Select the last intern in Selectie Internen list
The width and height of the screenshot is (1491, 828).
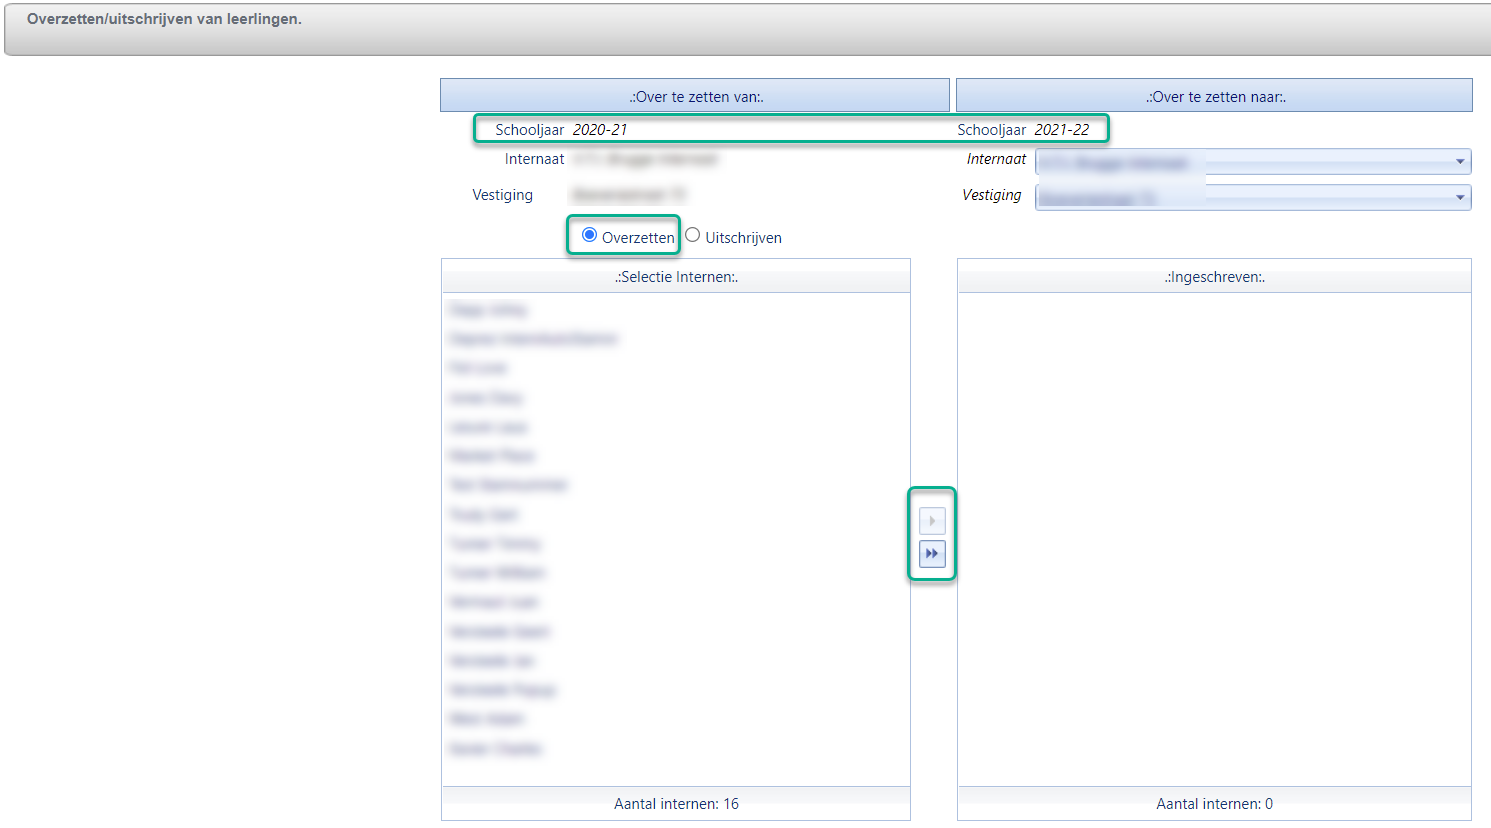tap(496, 749)
